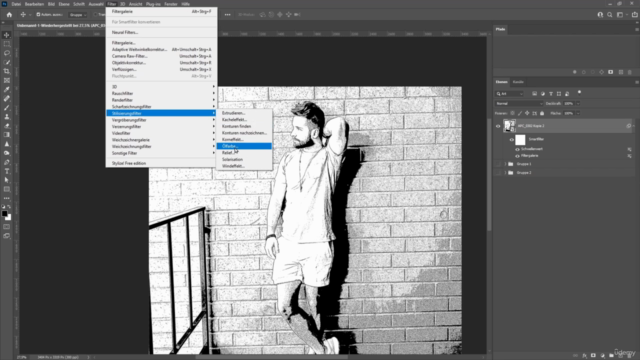Open the Normal blend mode dropdown
Image resolution: width=640 pixels, height=360 pixels.
pyautogui.click(x=519, y=104)
